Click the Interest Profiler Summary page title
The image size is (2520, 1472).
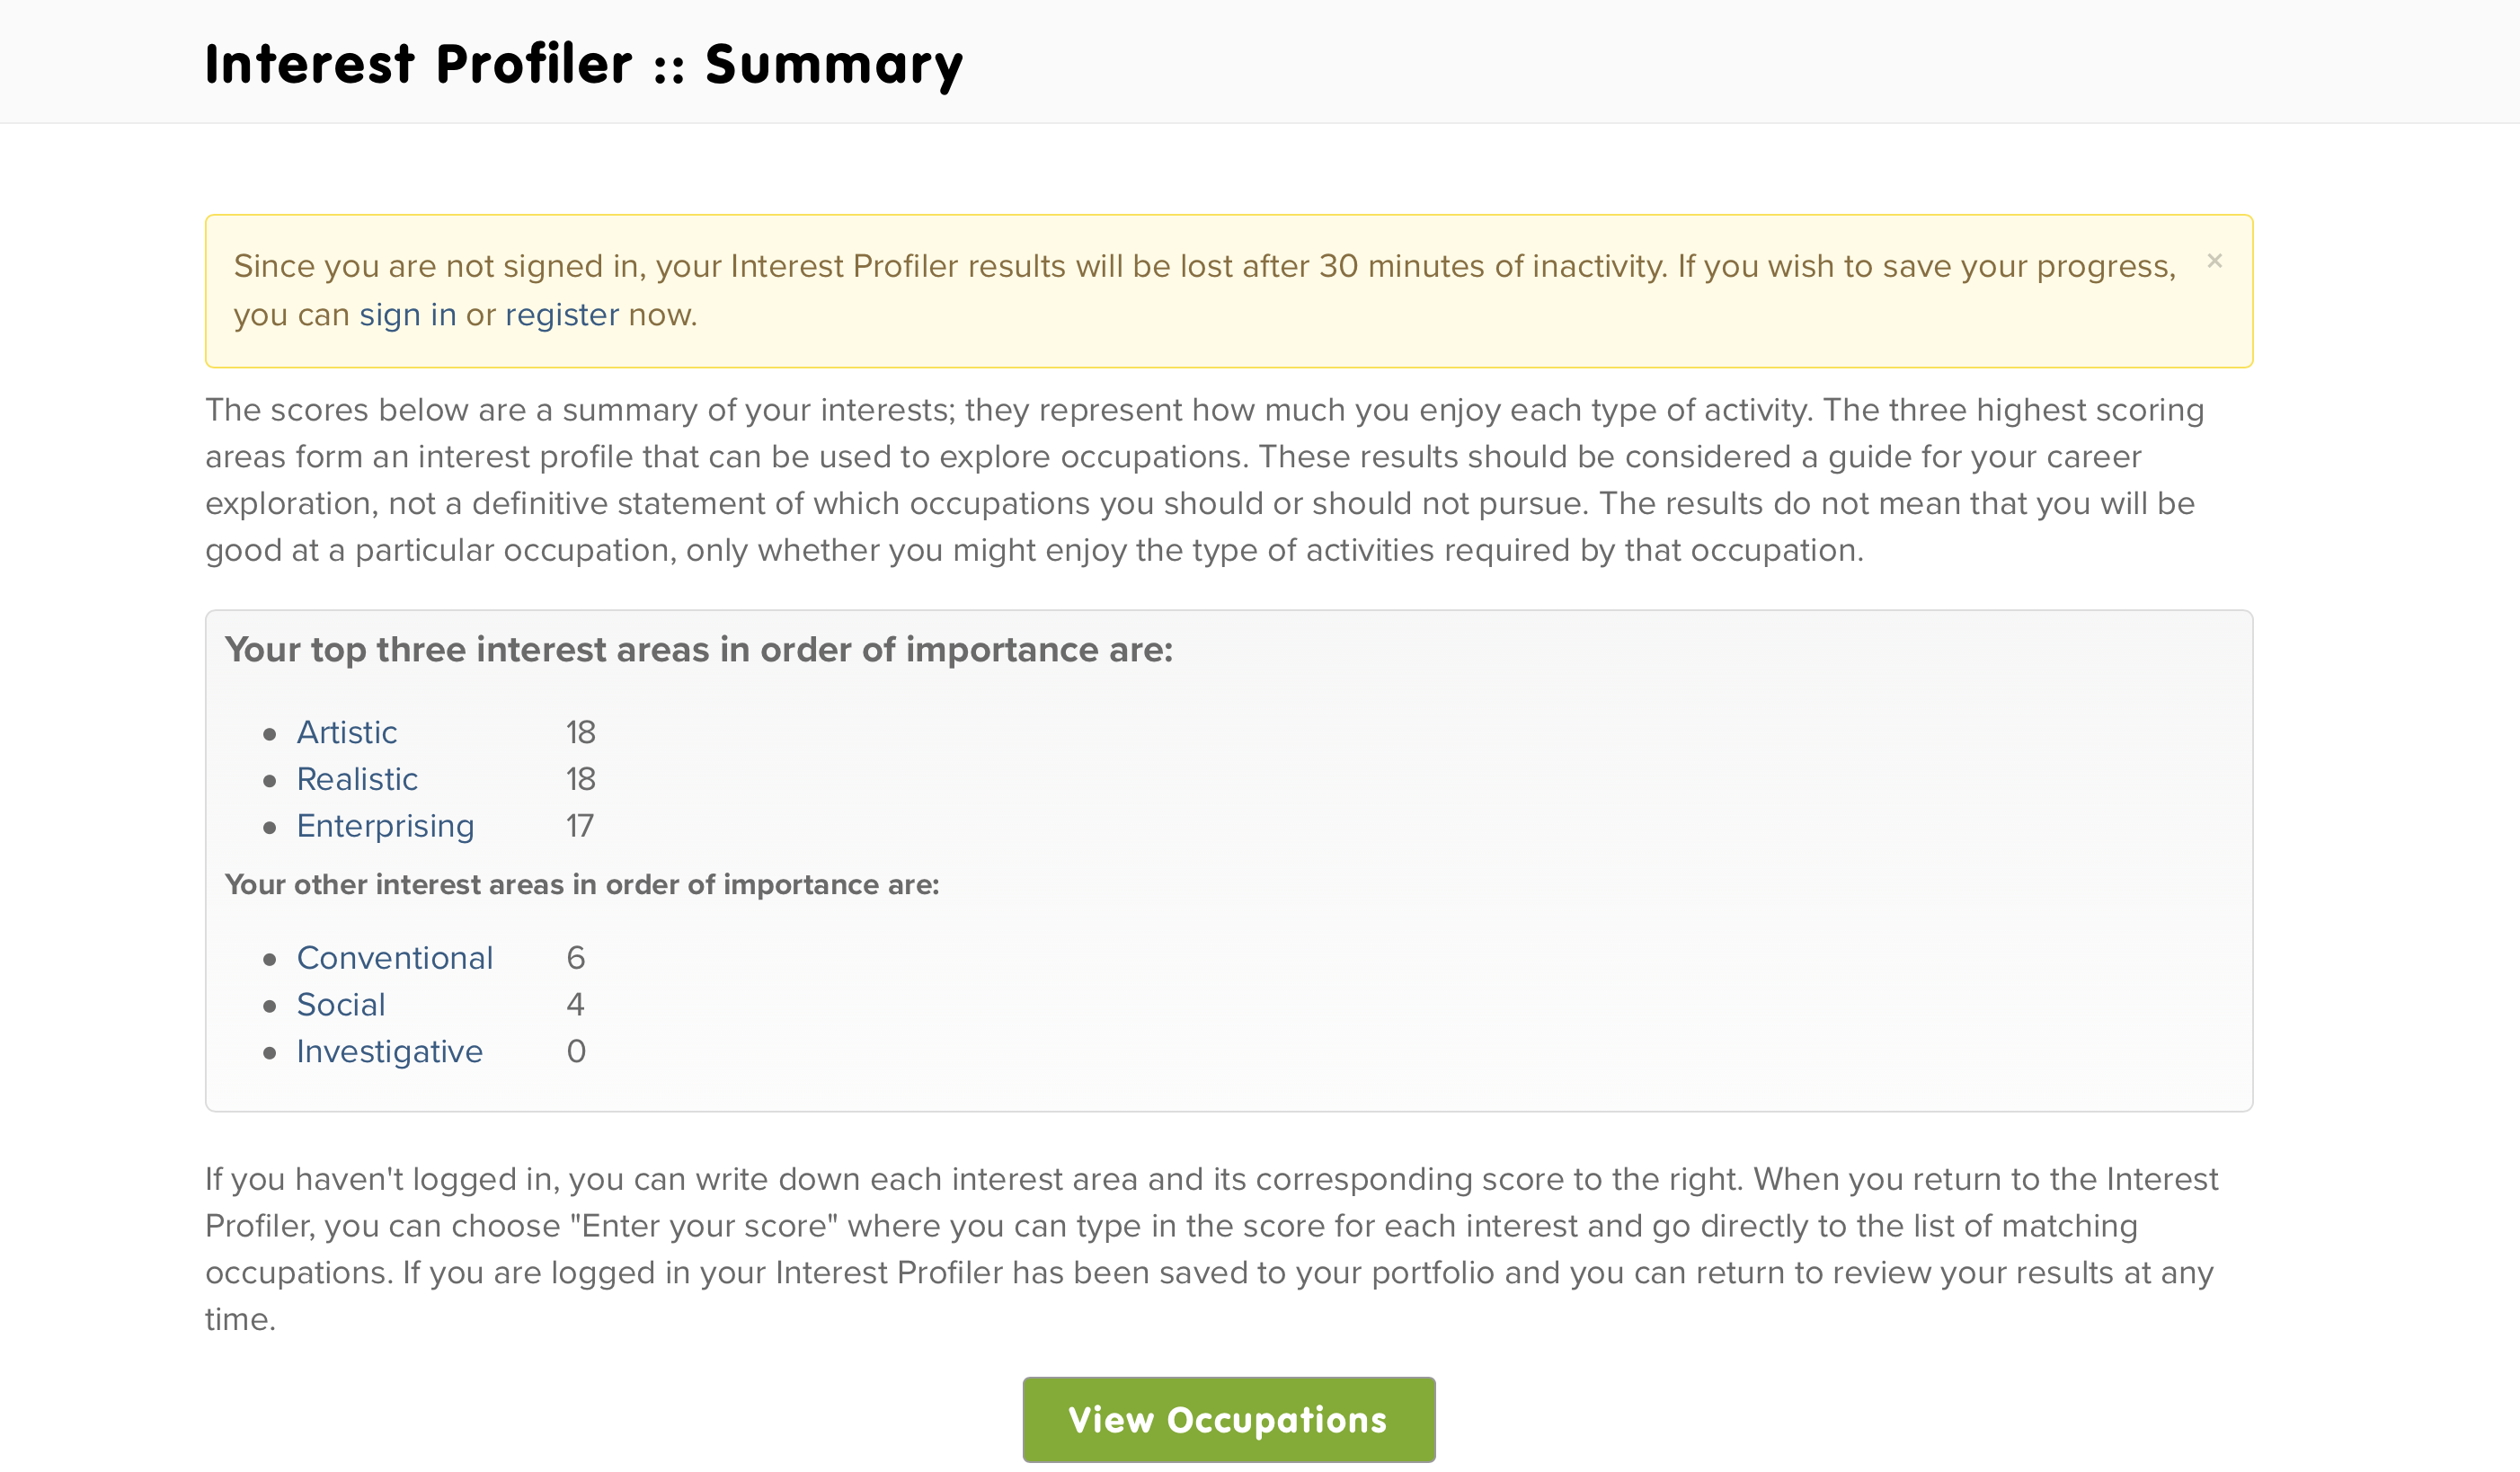click(584, 64)
